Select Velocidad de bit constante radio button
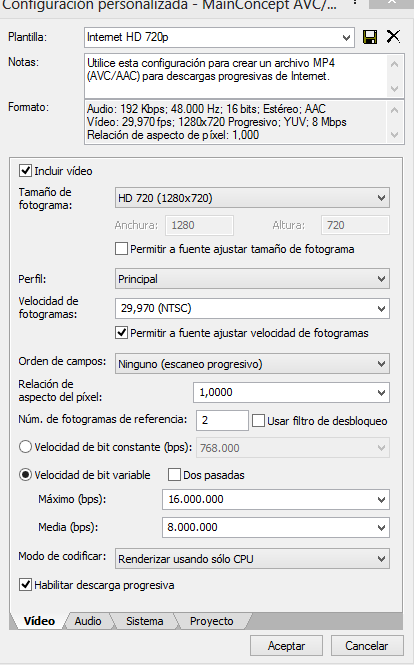Screen dimensions: 414x665 [25, 447]
